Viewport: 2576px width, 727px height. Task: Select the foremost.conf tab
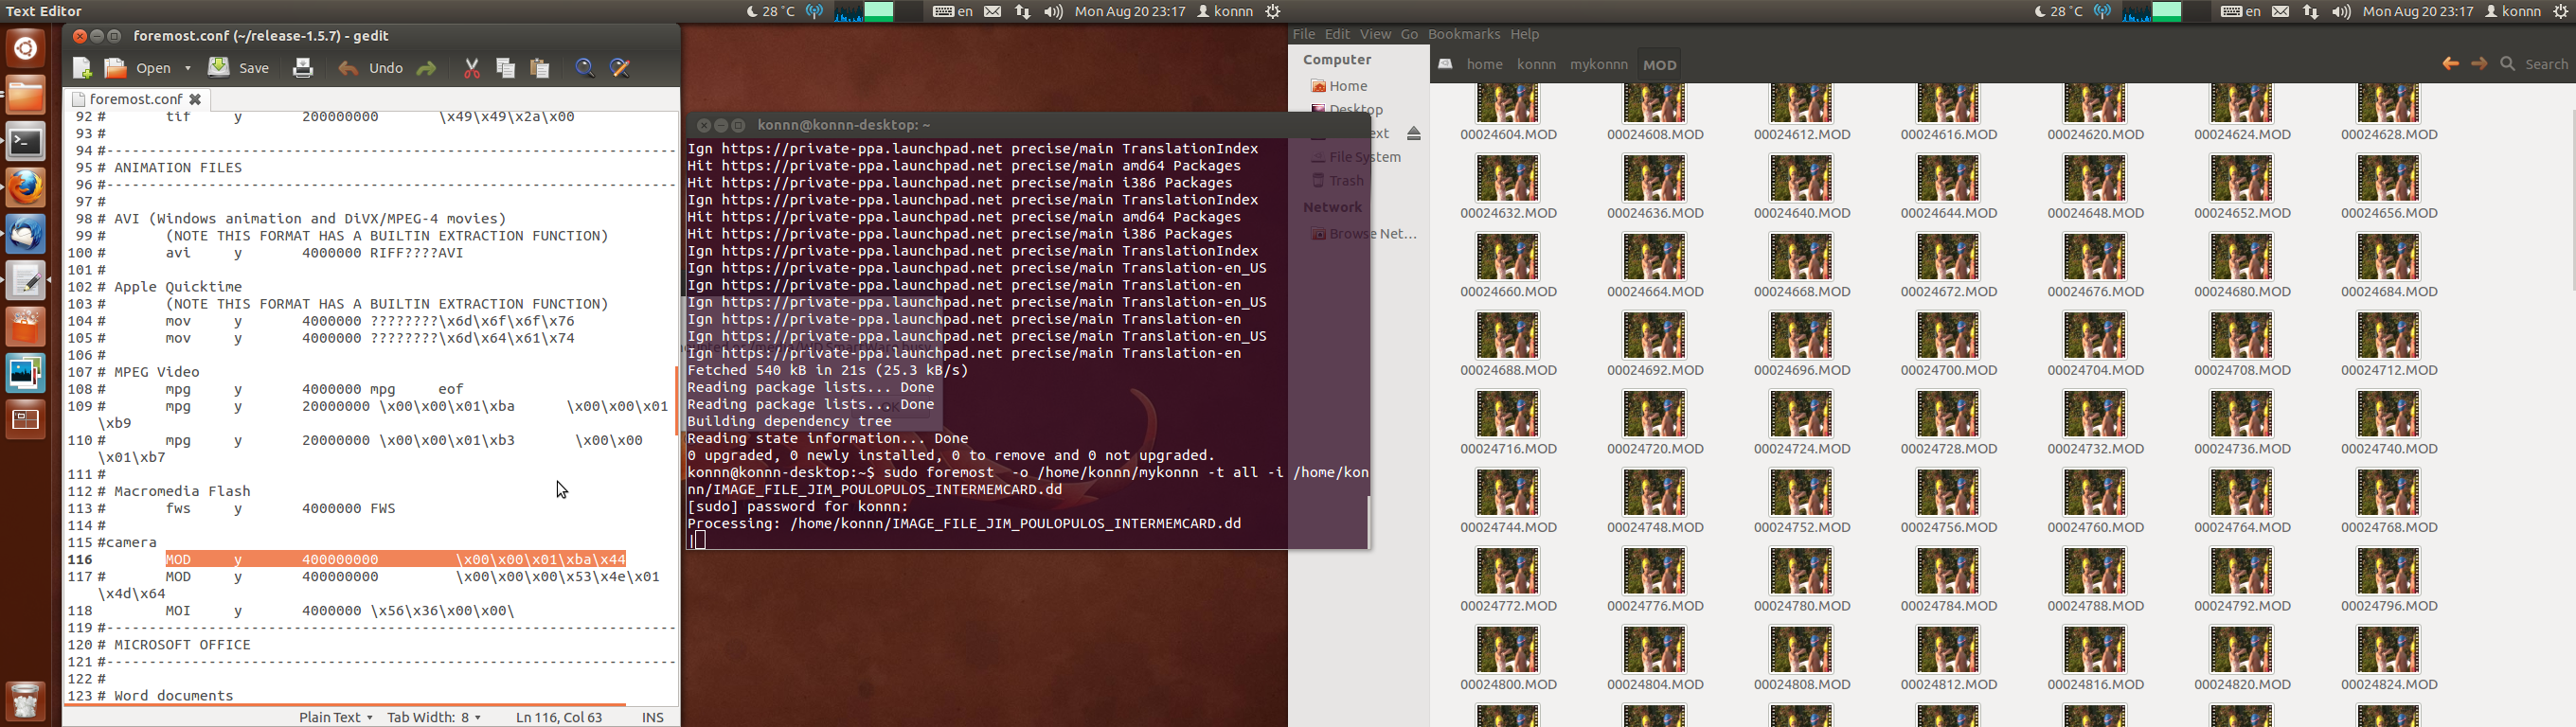tap(135, 99)
